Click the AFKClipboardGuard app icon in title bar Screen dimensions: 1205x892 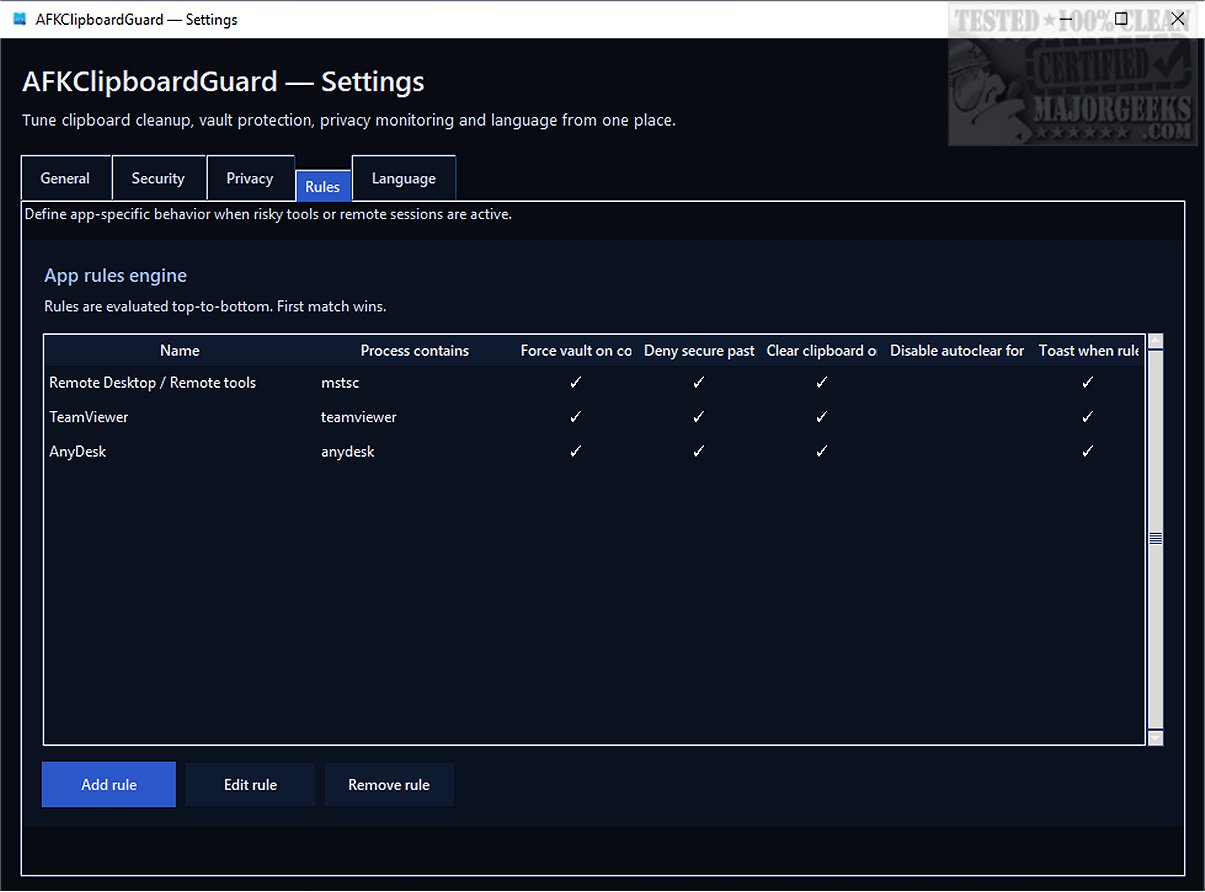coord(19,19)
